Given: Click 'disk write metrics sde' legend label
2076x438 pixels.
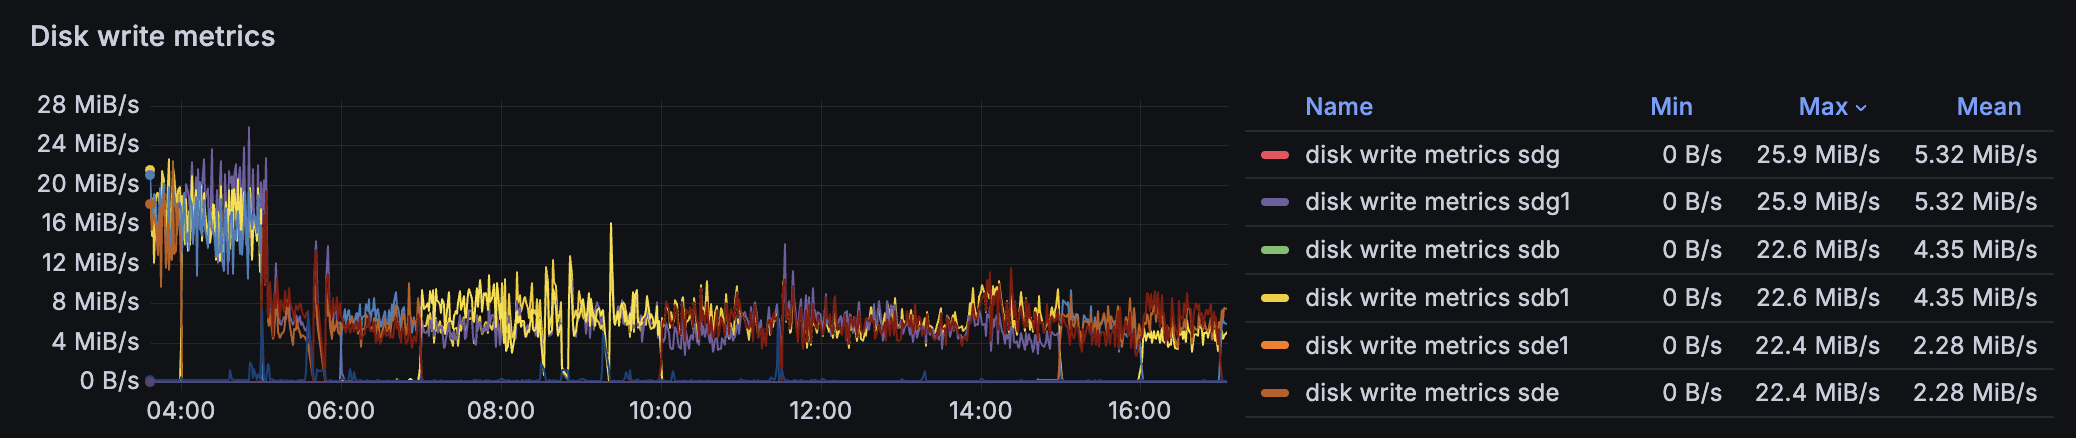Looking at the screenshot, I should [1432, 393].
